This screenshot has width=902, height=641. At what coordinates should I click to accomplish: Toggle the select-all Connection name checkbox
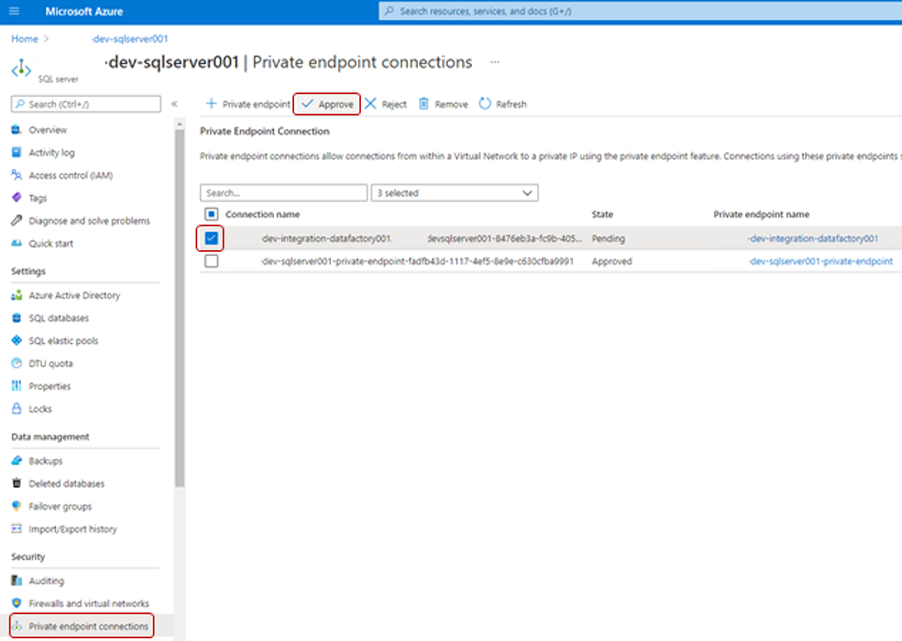[211, 214]
